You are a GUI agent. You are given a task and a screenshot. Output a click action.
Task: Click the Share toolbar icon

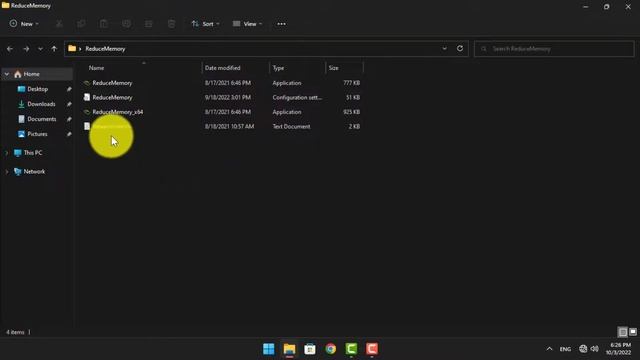[x=149, y=24]
